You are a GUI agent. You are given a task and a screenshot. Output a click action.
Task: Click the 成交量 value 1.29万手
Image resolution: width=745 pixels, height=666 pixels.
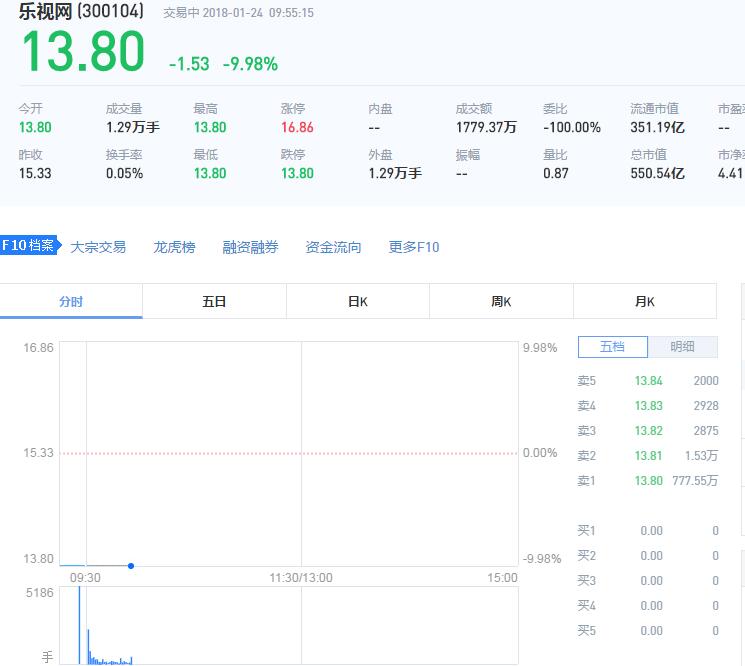point(133,127)
